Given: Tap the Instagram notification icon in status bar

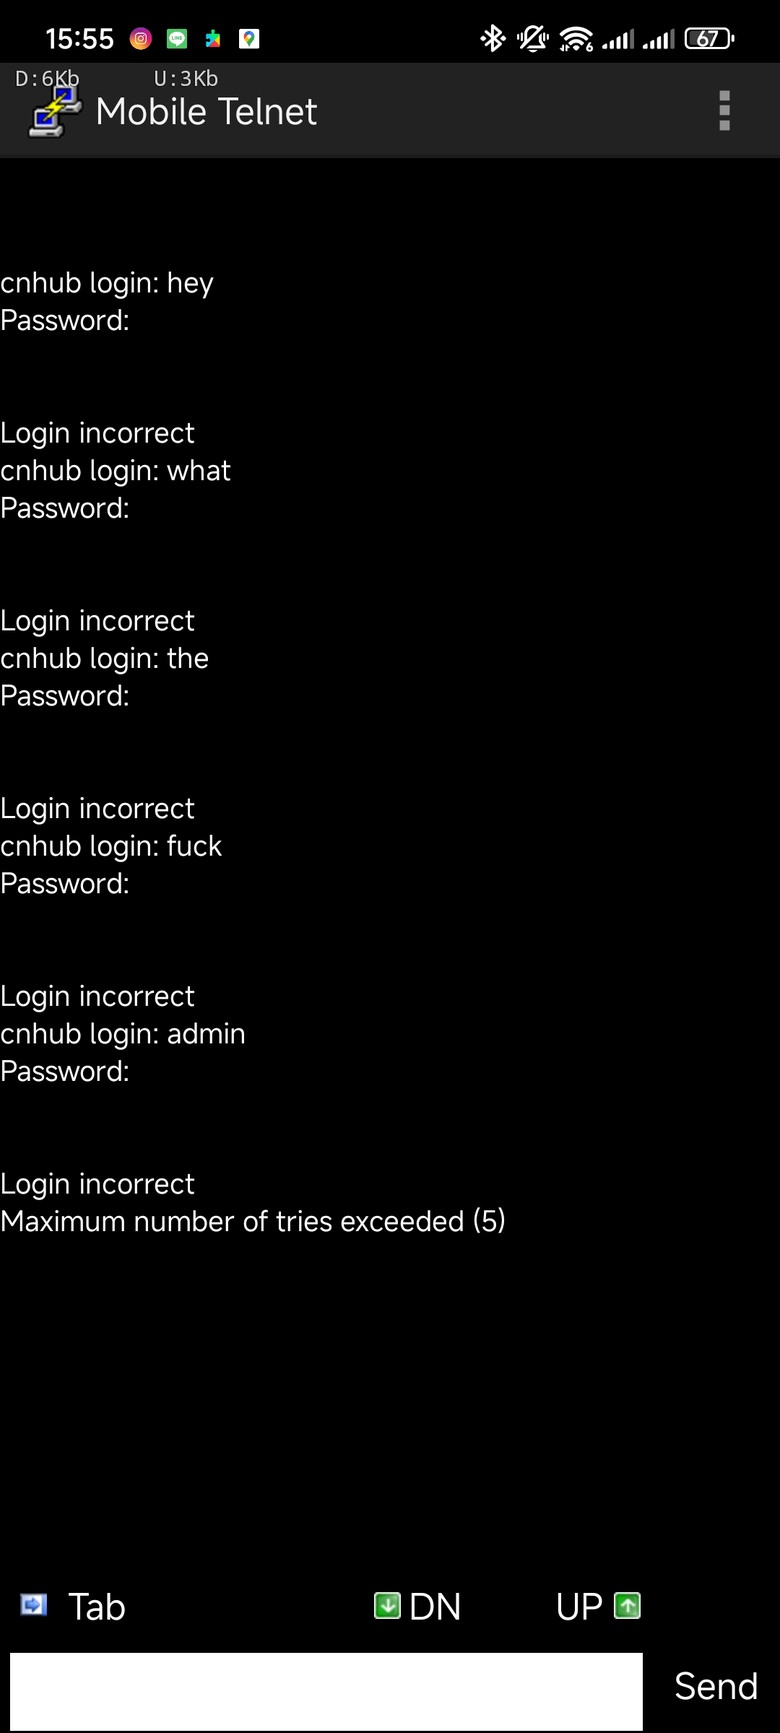Looking at the screenshot, I should coord(141,39).
